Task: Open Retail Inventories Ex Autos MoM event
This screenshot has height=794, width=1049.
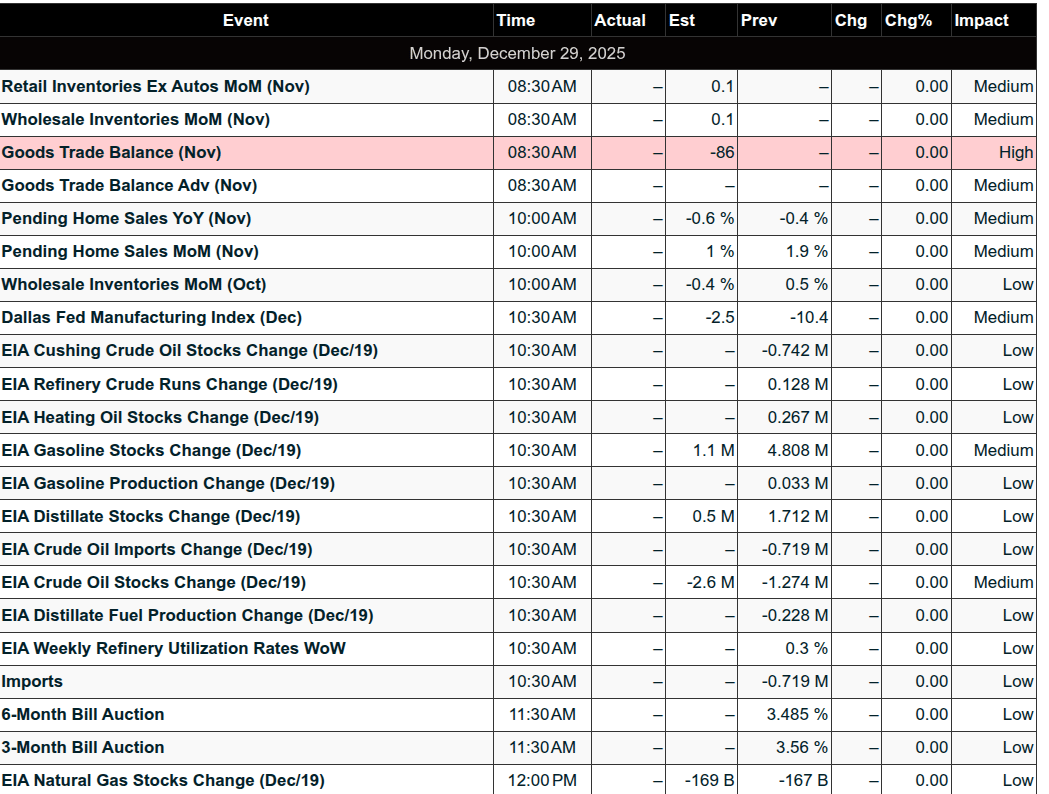Action: pyautogui.click(x=156, y=87)
